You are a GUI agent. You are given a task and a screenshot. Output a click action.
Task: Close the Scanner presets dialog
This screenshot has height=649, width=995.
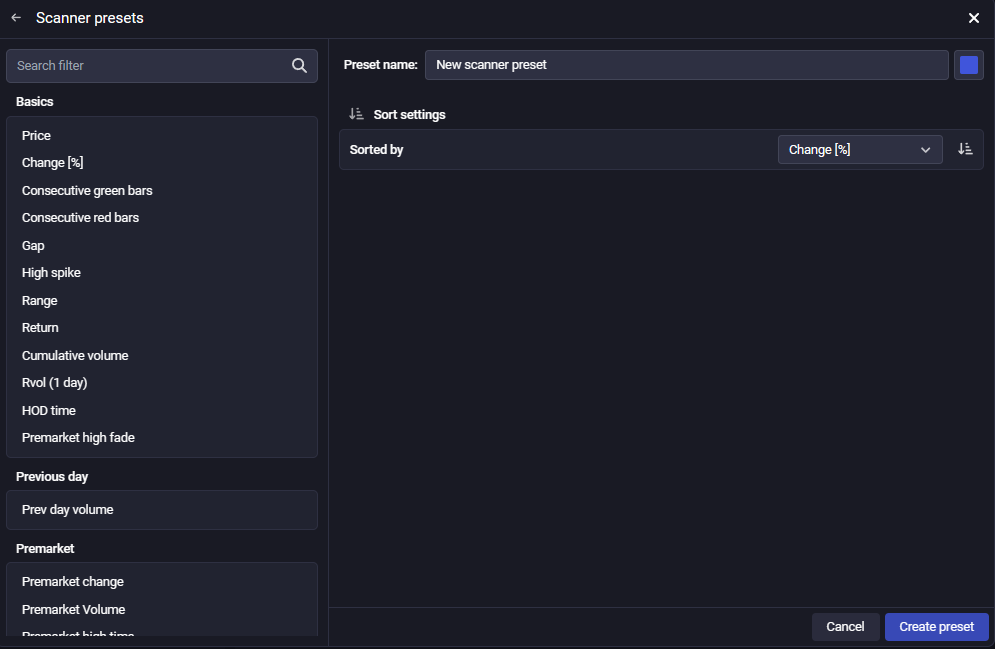(973, 18)
